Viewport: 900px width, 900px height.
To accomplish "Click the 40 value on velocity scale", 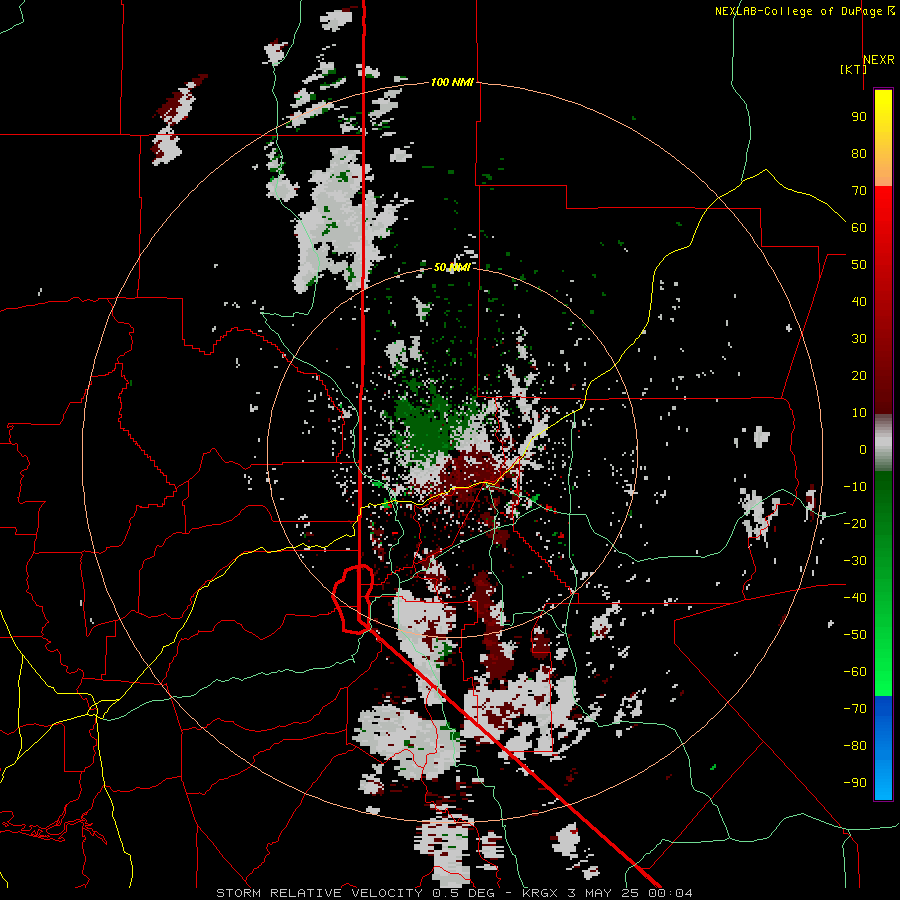I will coord(859,302).
